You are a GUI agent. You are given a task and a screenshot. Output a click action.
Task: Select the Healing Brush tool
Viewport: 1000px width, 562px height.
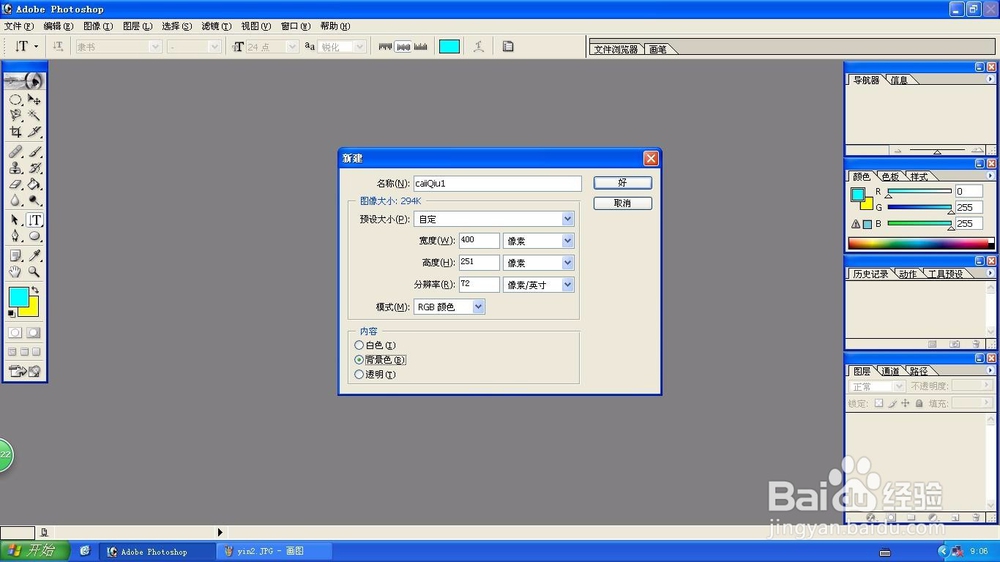[15, 152]
